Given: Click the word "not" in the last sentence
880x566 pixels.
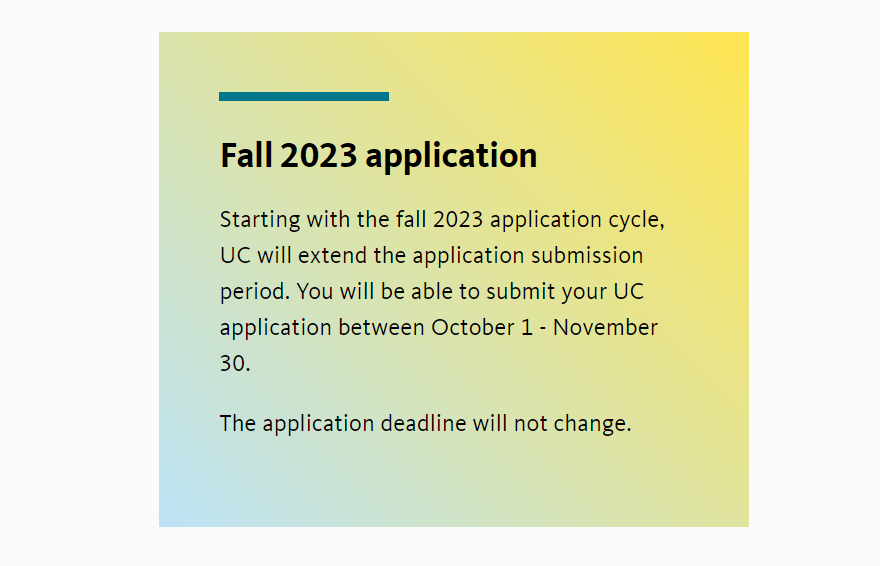Looking at the screenshot, I should [x=530, y=423].
